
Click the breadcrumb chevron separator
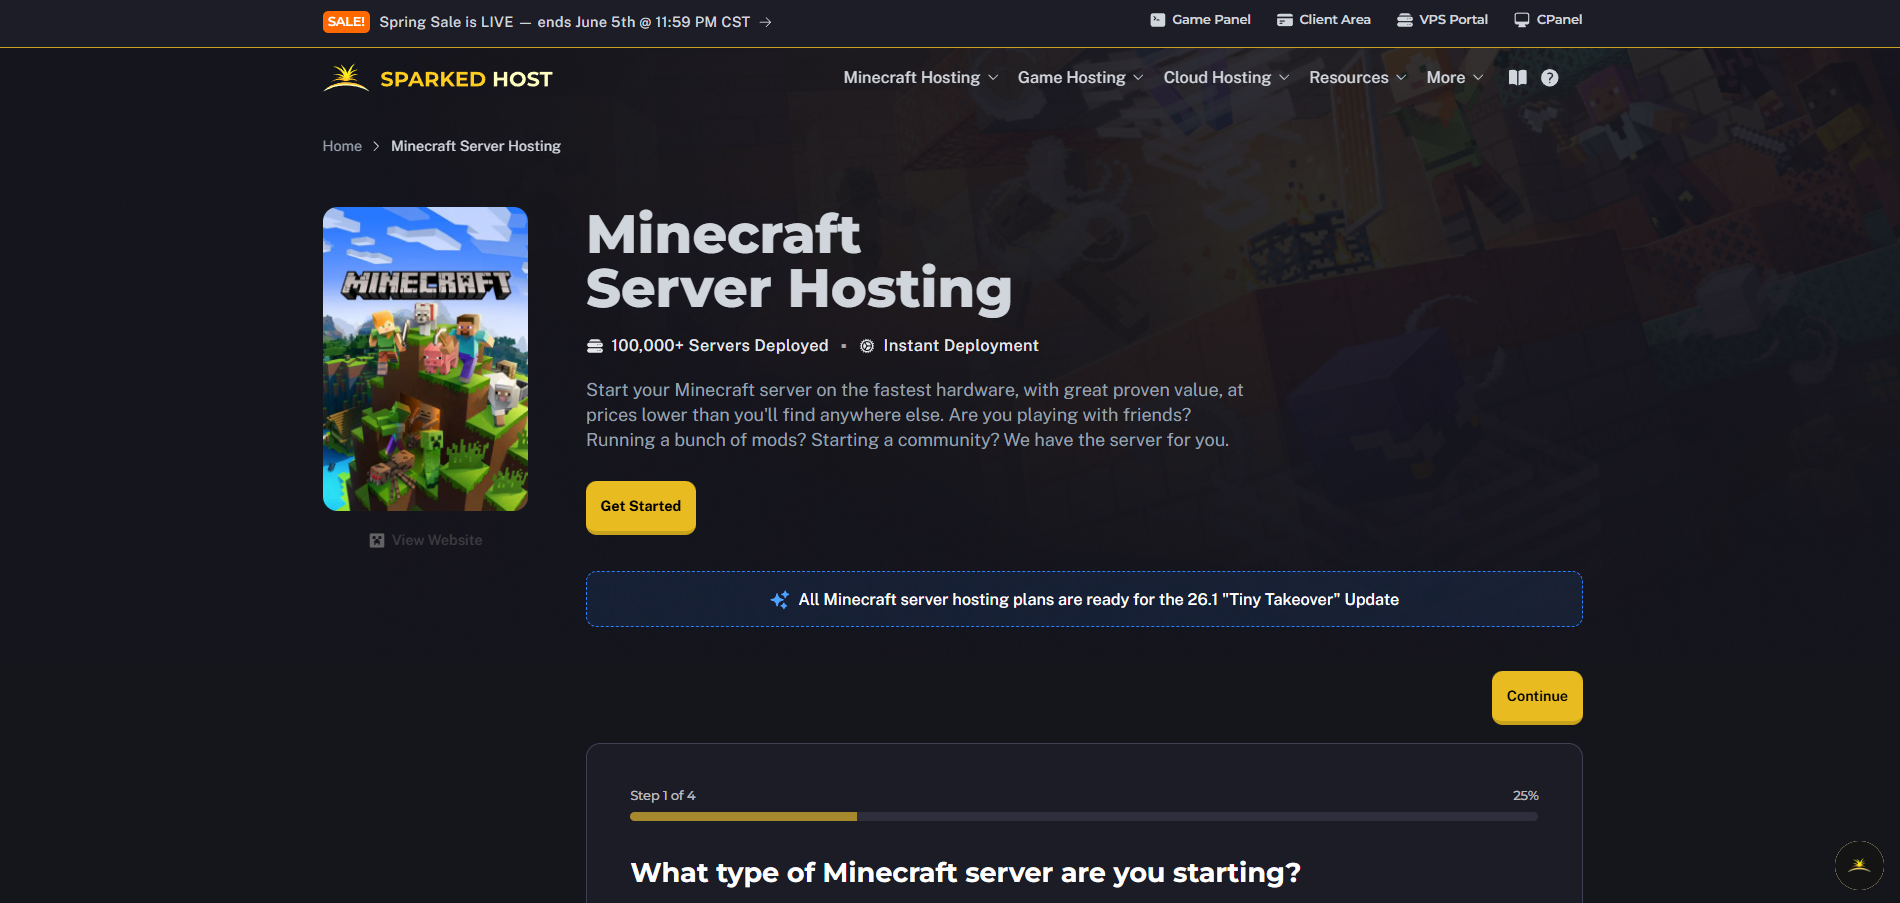(376, 146)
